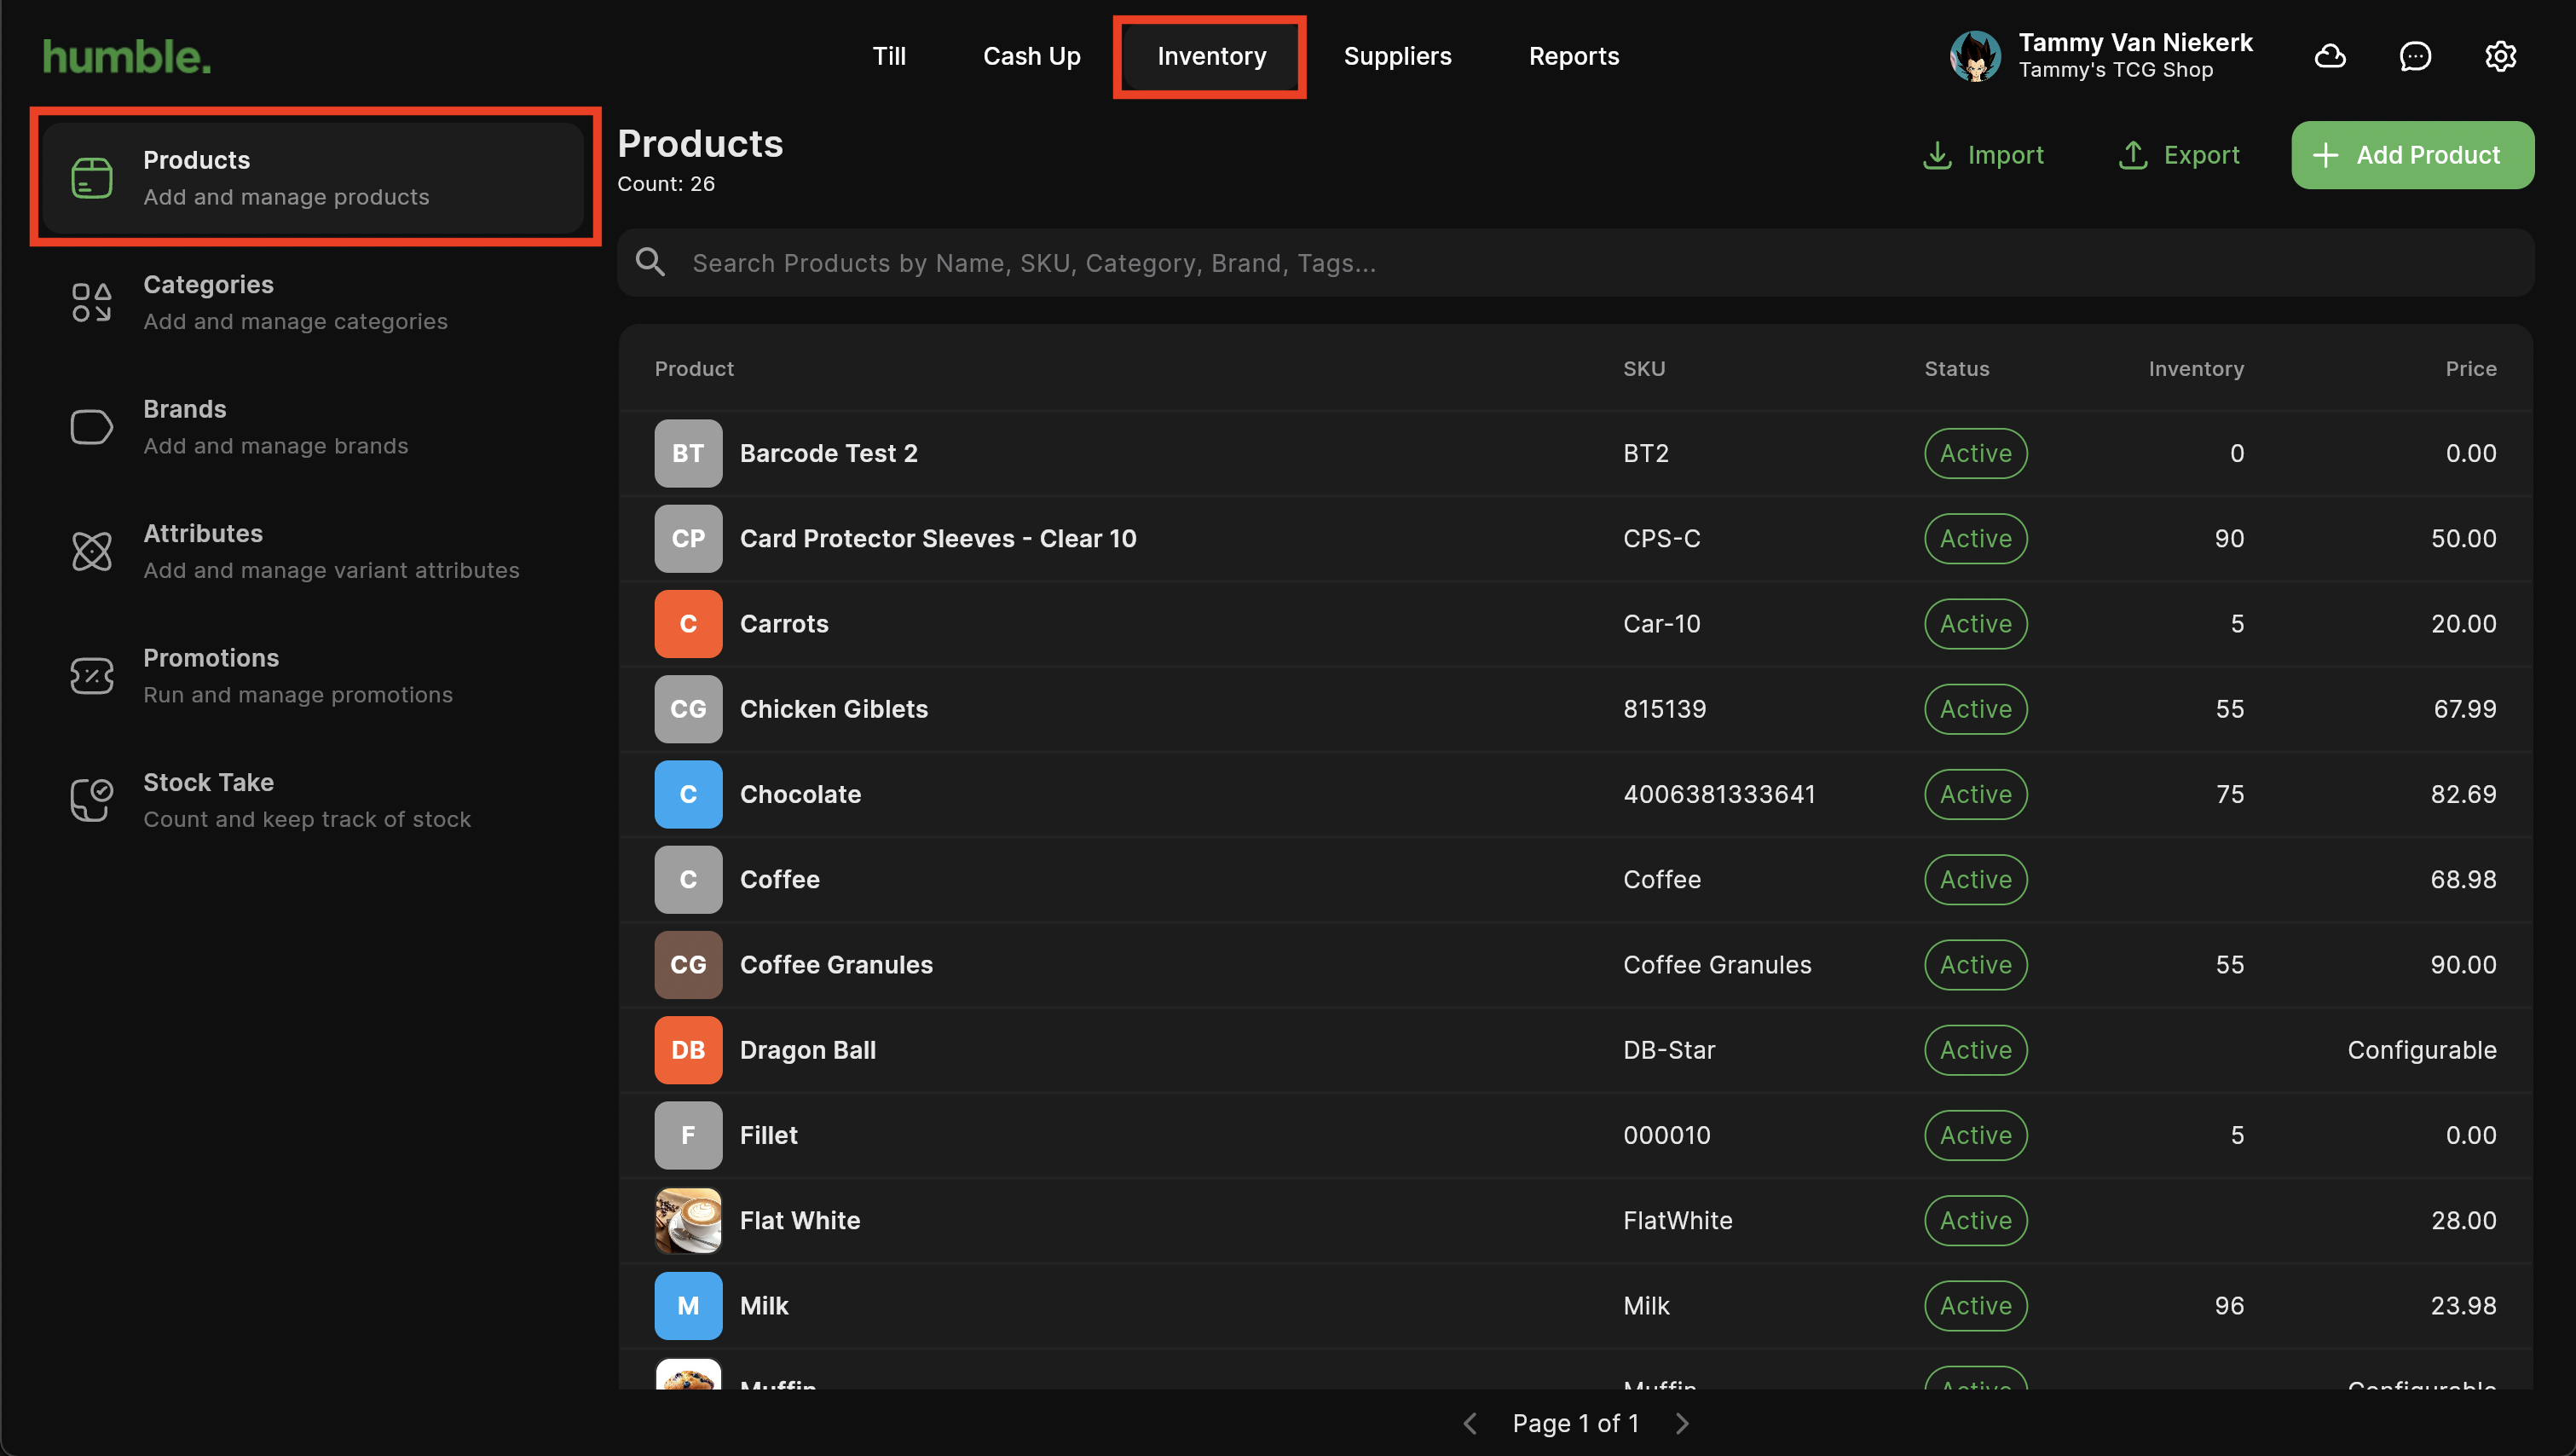Go to next page arrow
This screenshot has height=1456, width=2576.
[1682, 1423]
